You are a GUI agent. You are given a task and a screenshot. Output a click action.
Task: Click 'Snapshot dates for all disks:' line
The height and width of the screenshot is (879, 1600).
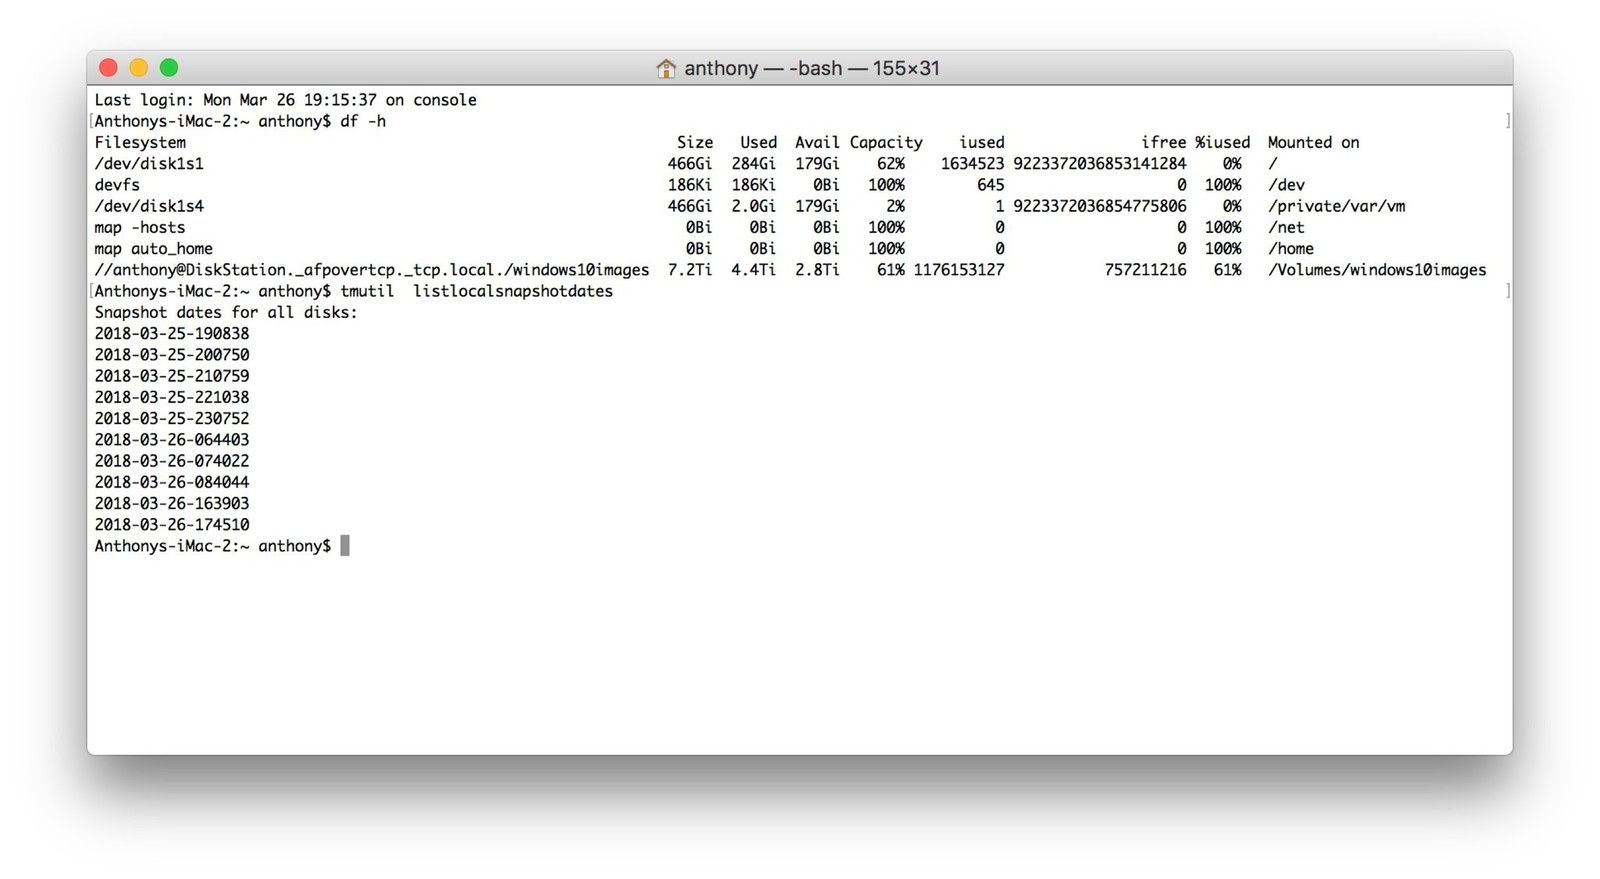[226, 312]
